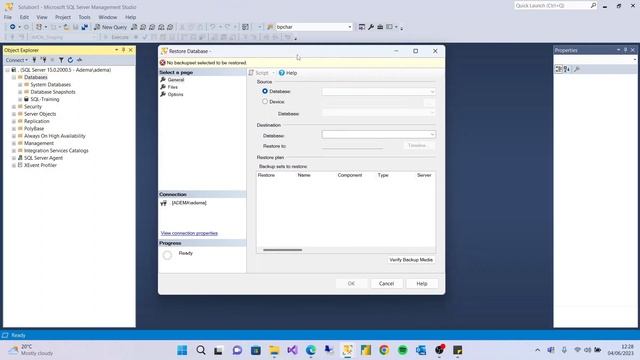Image resolution: width=640 pixels, height=360 pixels.
Task: Refresh the Object Explorer tree
Action: point(70,60)
